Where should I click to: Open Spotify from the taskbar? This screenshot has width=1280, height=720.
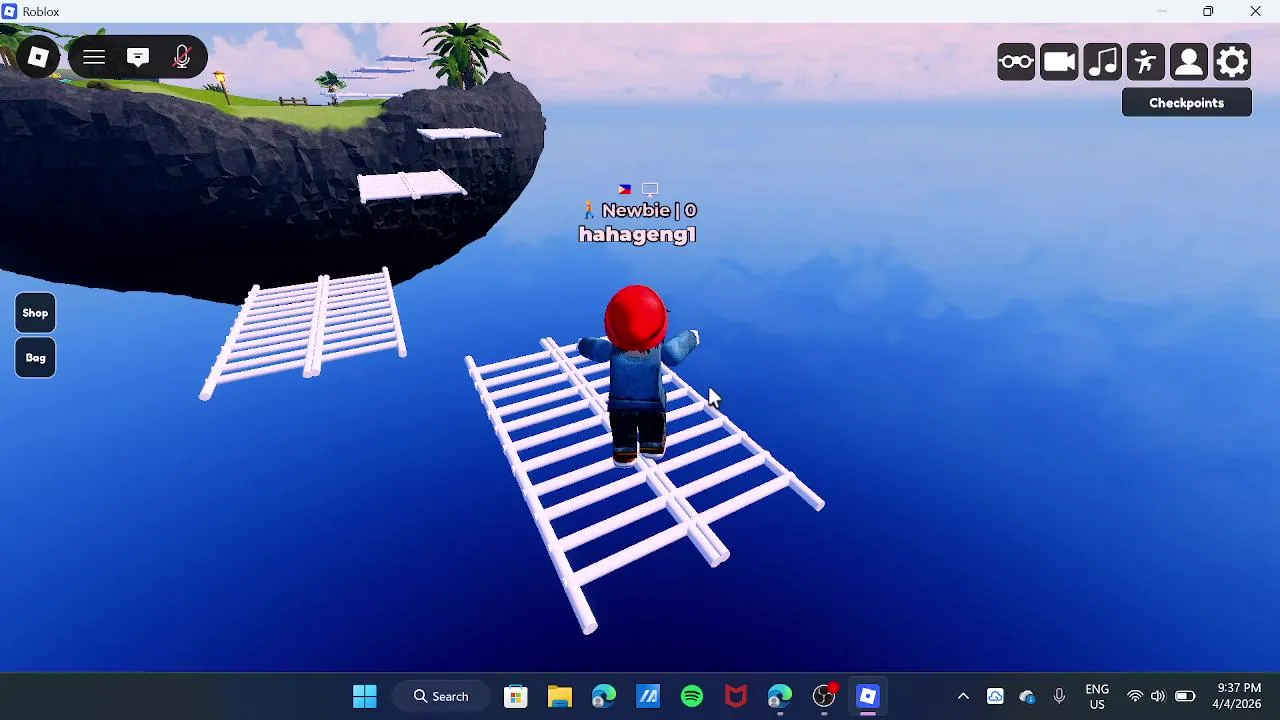(692, 696)
